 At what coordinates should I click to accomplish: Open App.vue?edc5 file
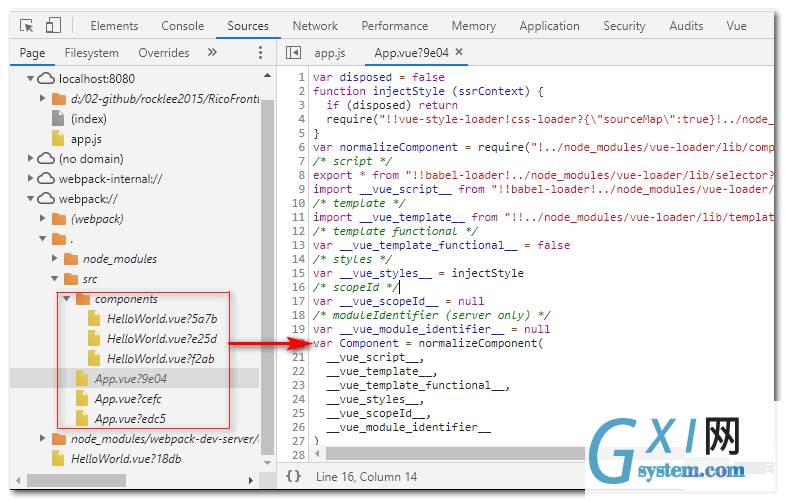[x=130, y=419]
